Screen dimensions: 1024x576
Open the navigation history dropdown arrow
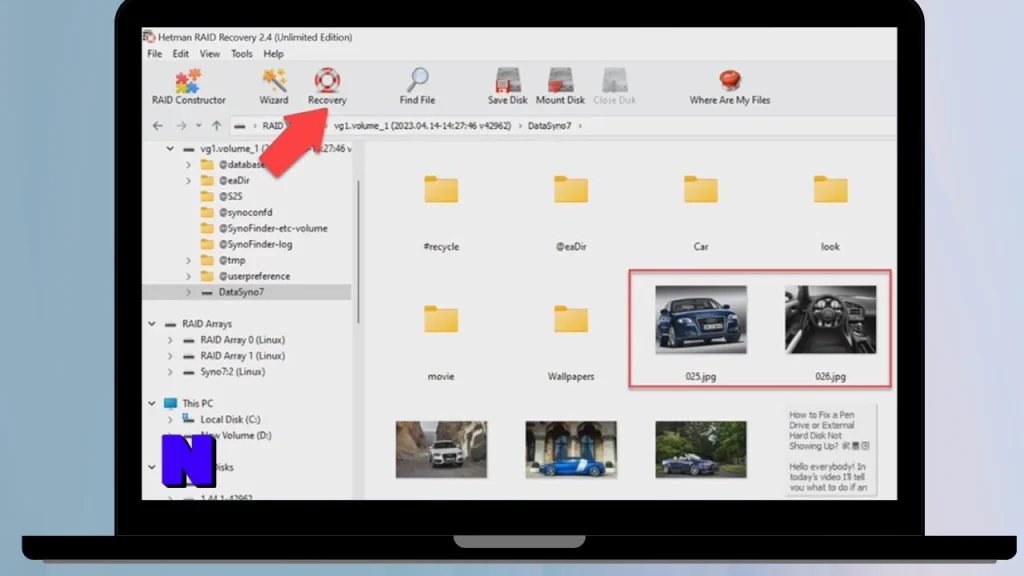(199, 125)
